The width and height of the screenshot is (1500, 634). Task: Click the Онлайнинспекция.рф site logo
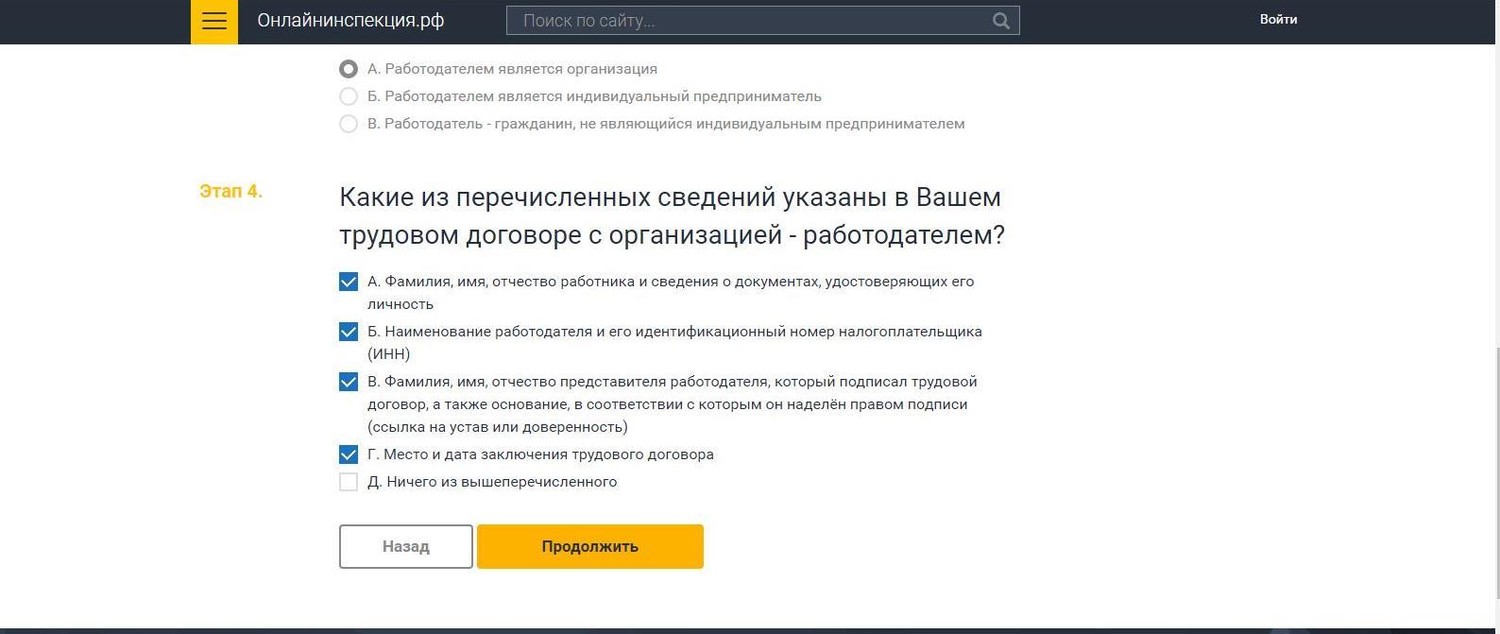[x=351, y=20]
